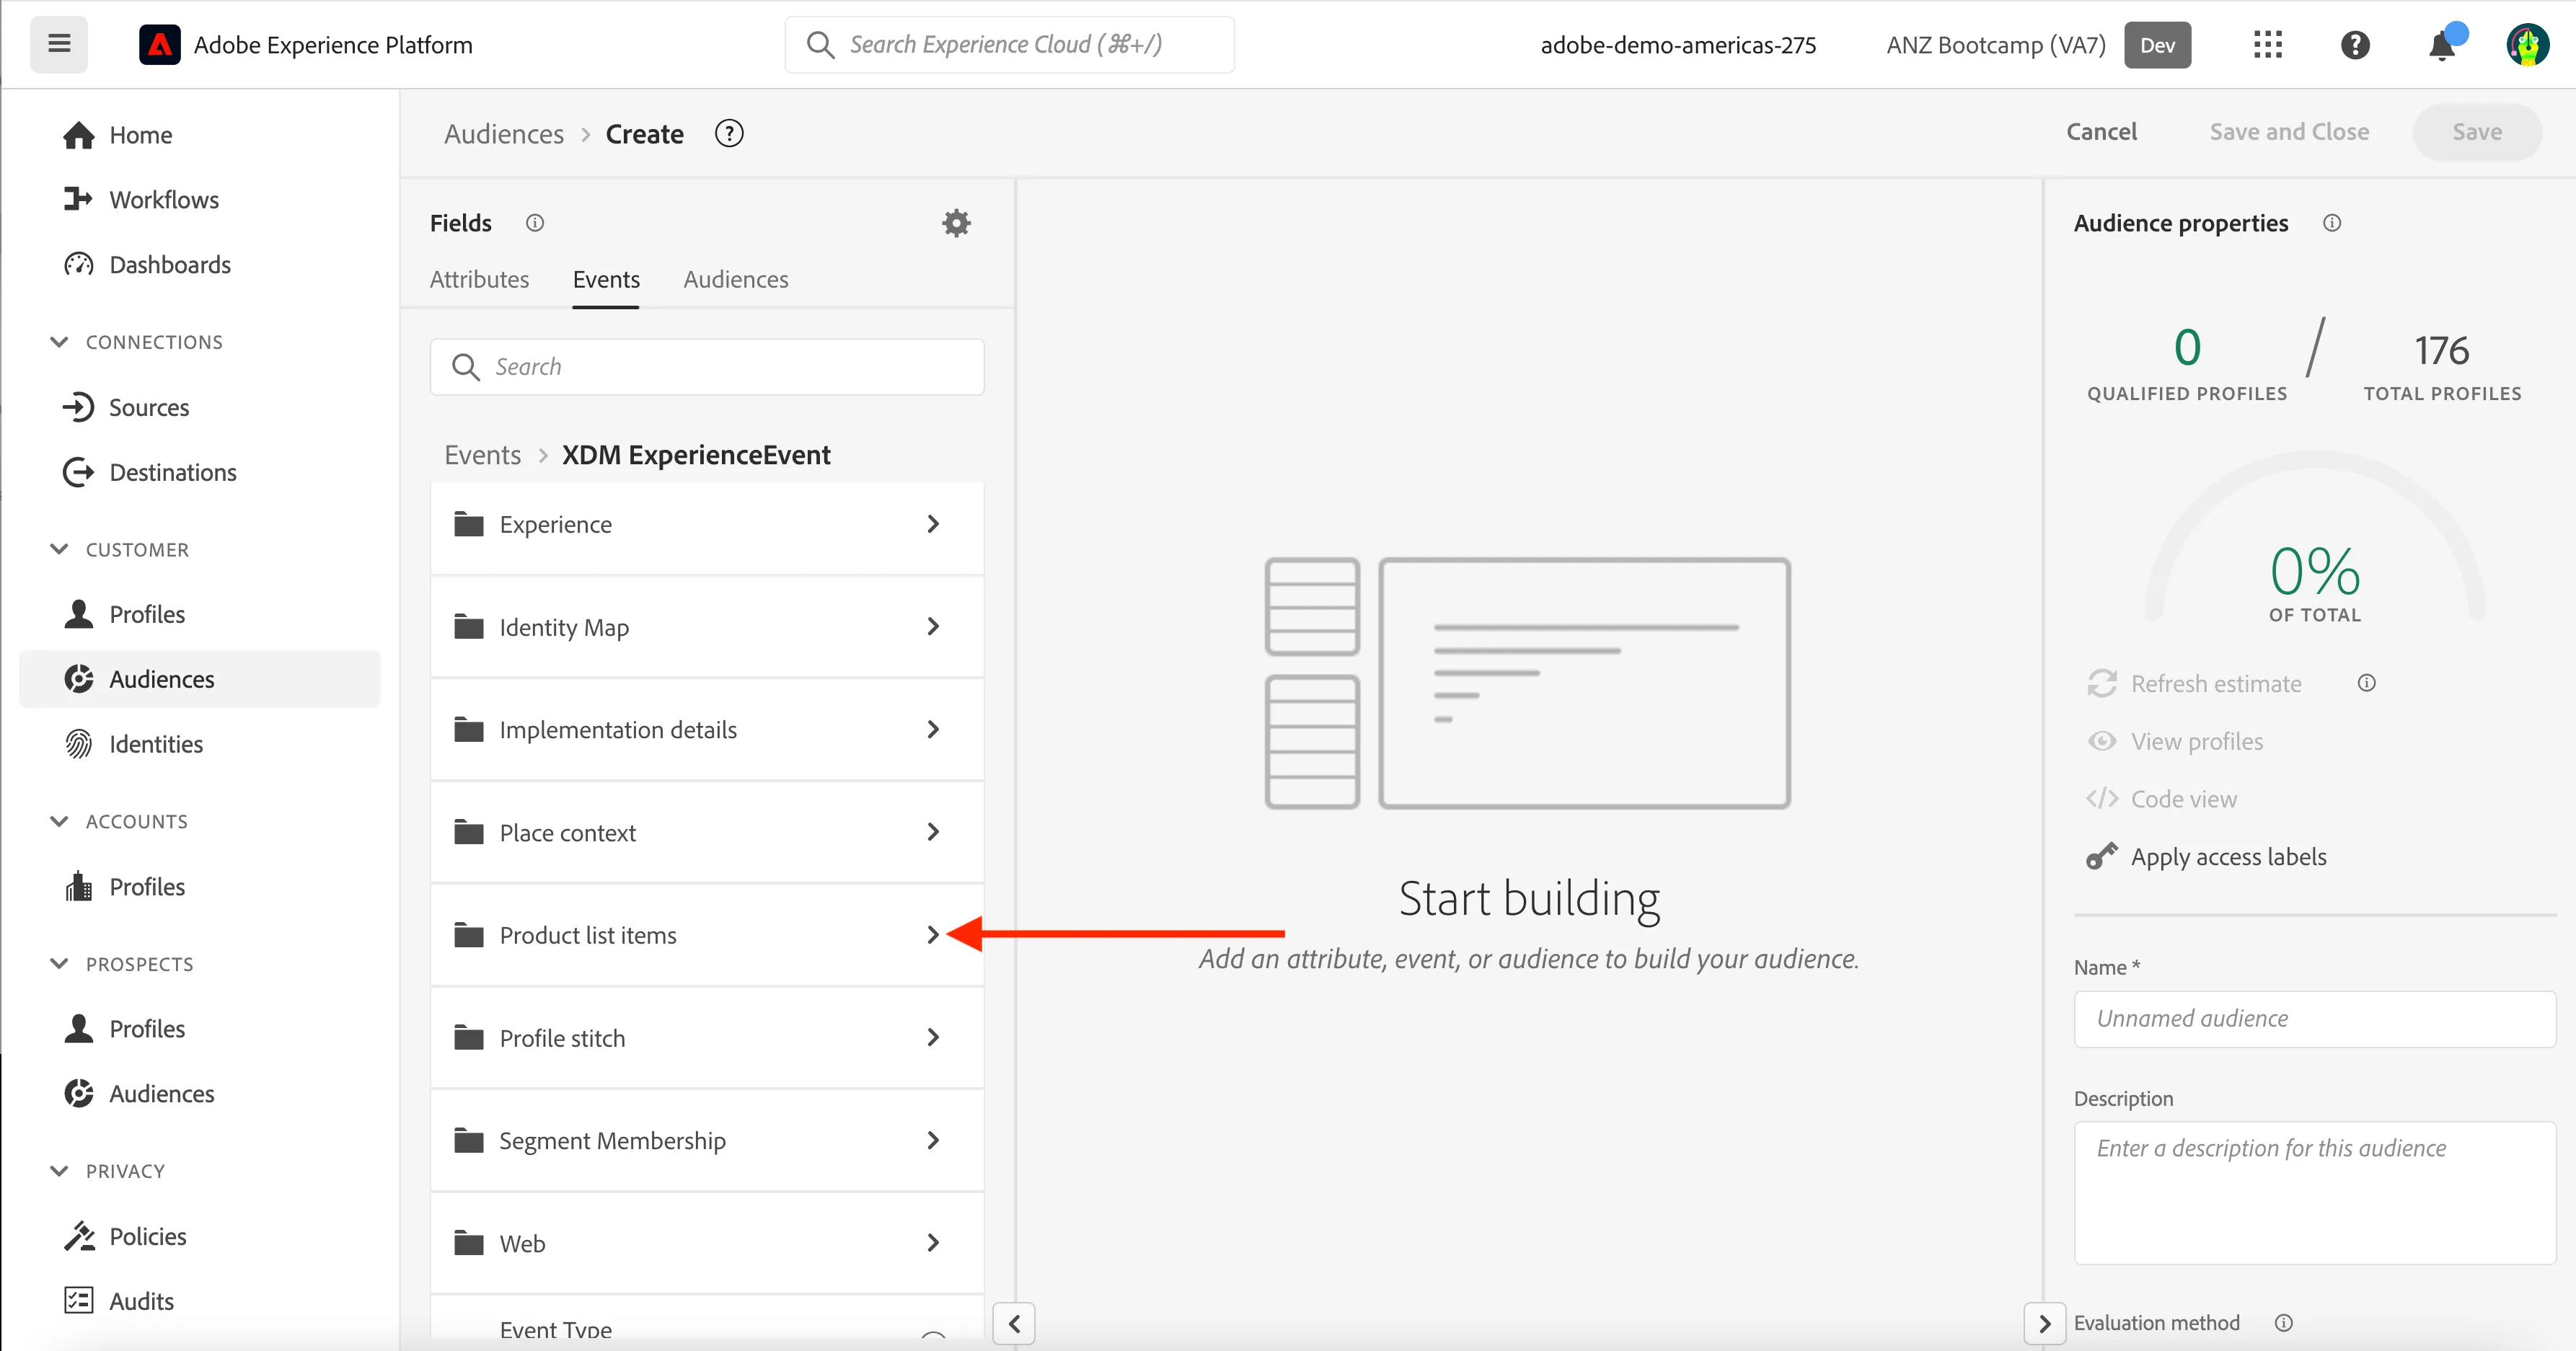Click the Cancel button
This screenshot has width=2576, height=1351.
point(2101,132)
